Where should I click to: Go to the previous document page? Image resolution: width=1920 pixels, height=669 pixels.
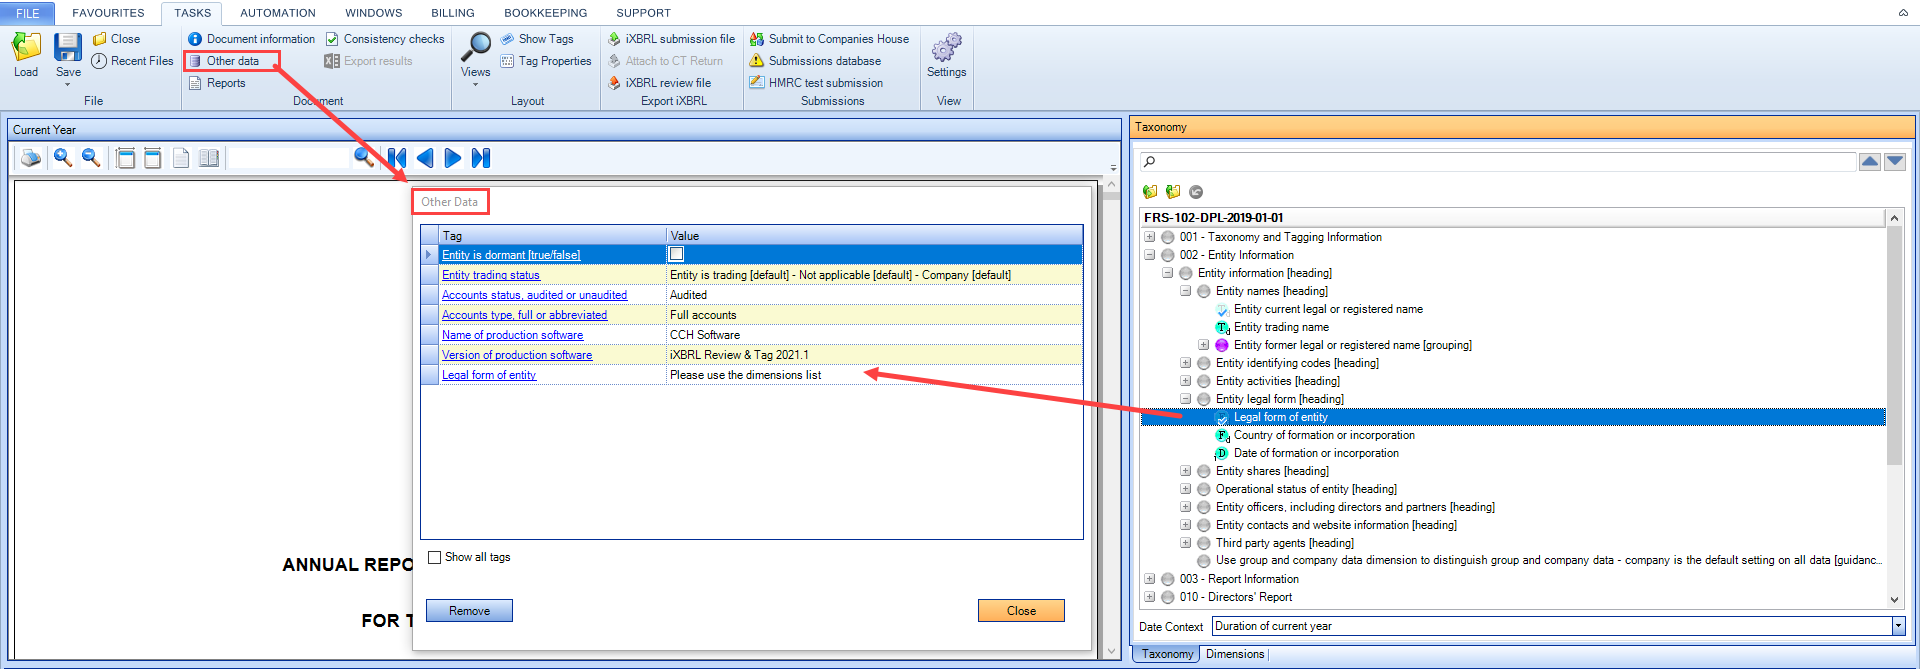pos(425,158)
